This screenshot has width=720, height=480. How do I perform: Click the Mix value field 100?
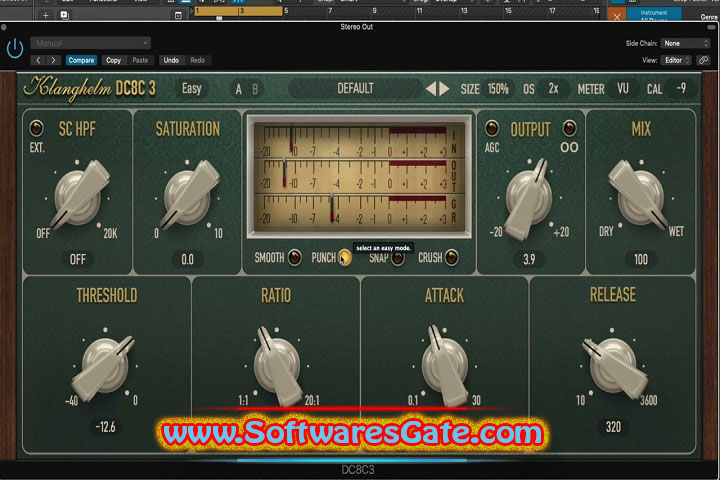[x=641, y=260]
